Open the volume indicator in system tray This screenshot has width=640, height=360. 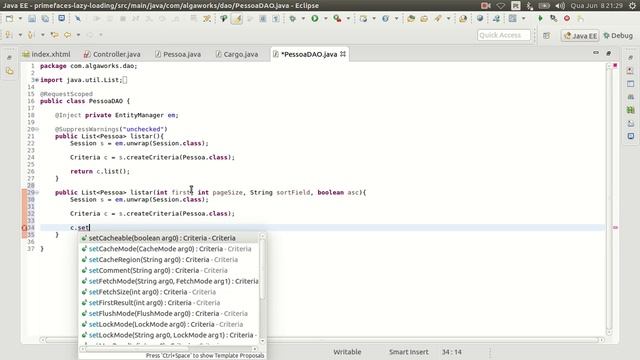560,6
